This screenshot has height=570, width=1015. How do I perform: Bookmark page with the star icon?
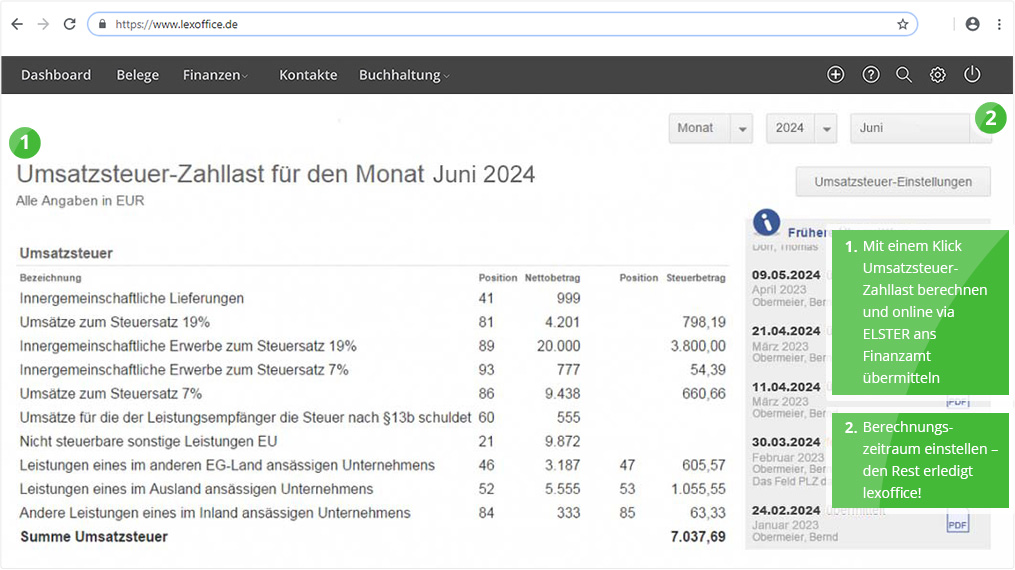tap(902, 25)
